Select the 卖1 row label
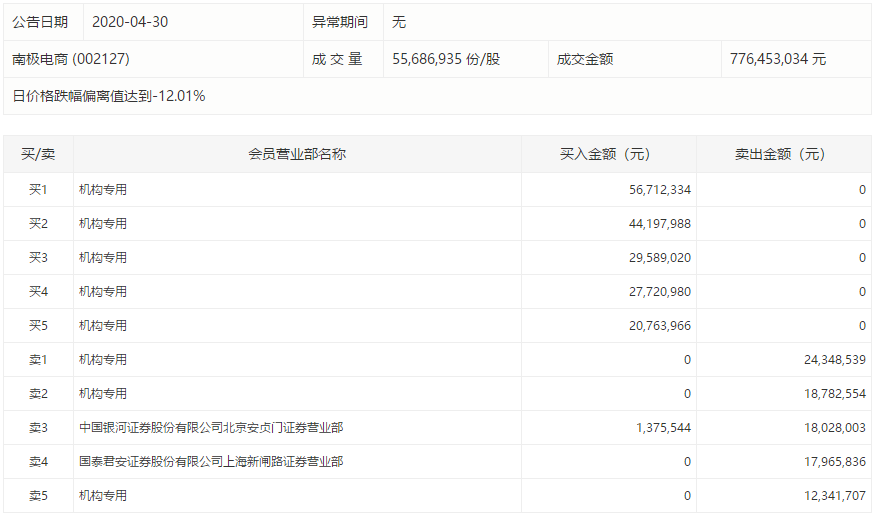Screen dimensions: 876x516 coord(38,360)
